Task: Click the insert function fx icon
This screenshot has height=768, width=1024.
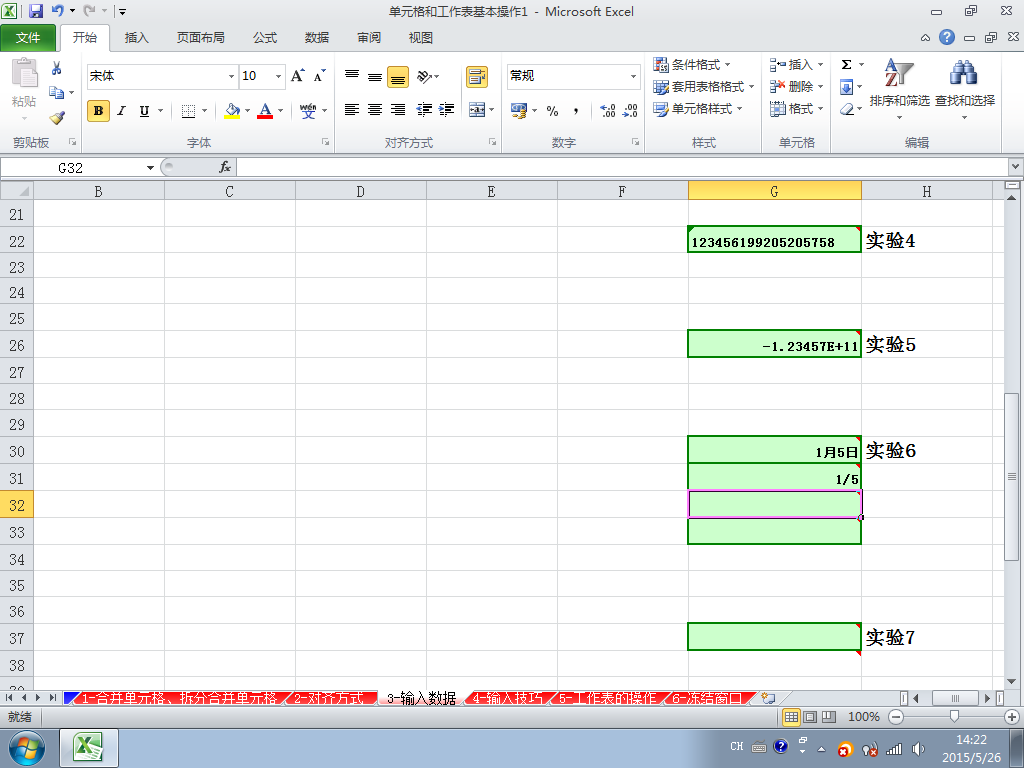Action: 225,167
